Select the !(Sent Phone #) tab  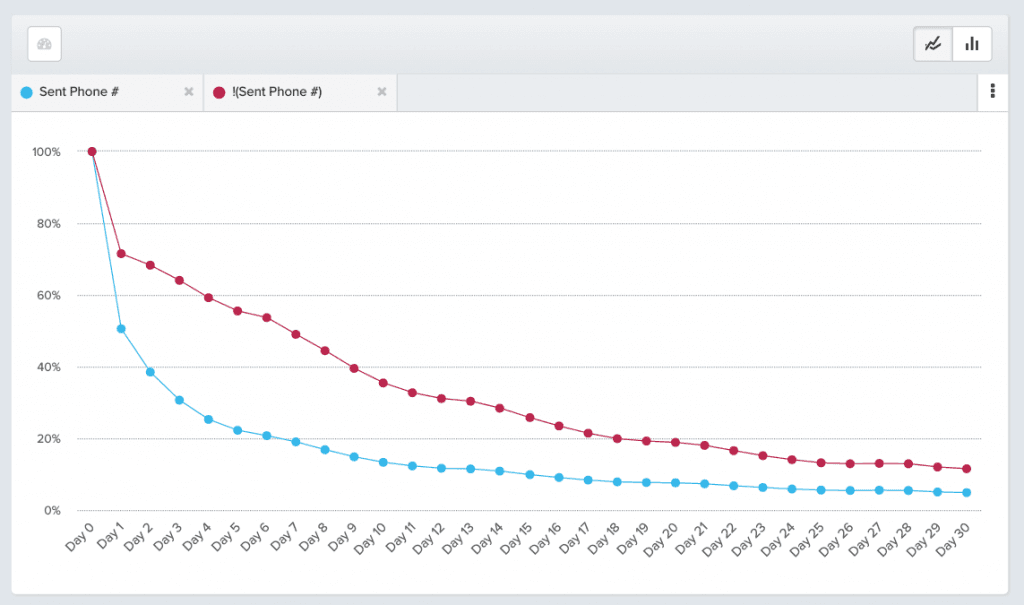[279, 92]
